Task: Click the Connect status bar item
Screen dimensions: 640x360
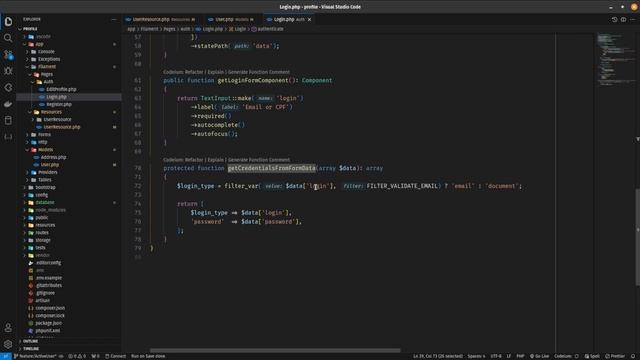Action: 116,356
